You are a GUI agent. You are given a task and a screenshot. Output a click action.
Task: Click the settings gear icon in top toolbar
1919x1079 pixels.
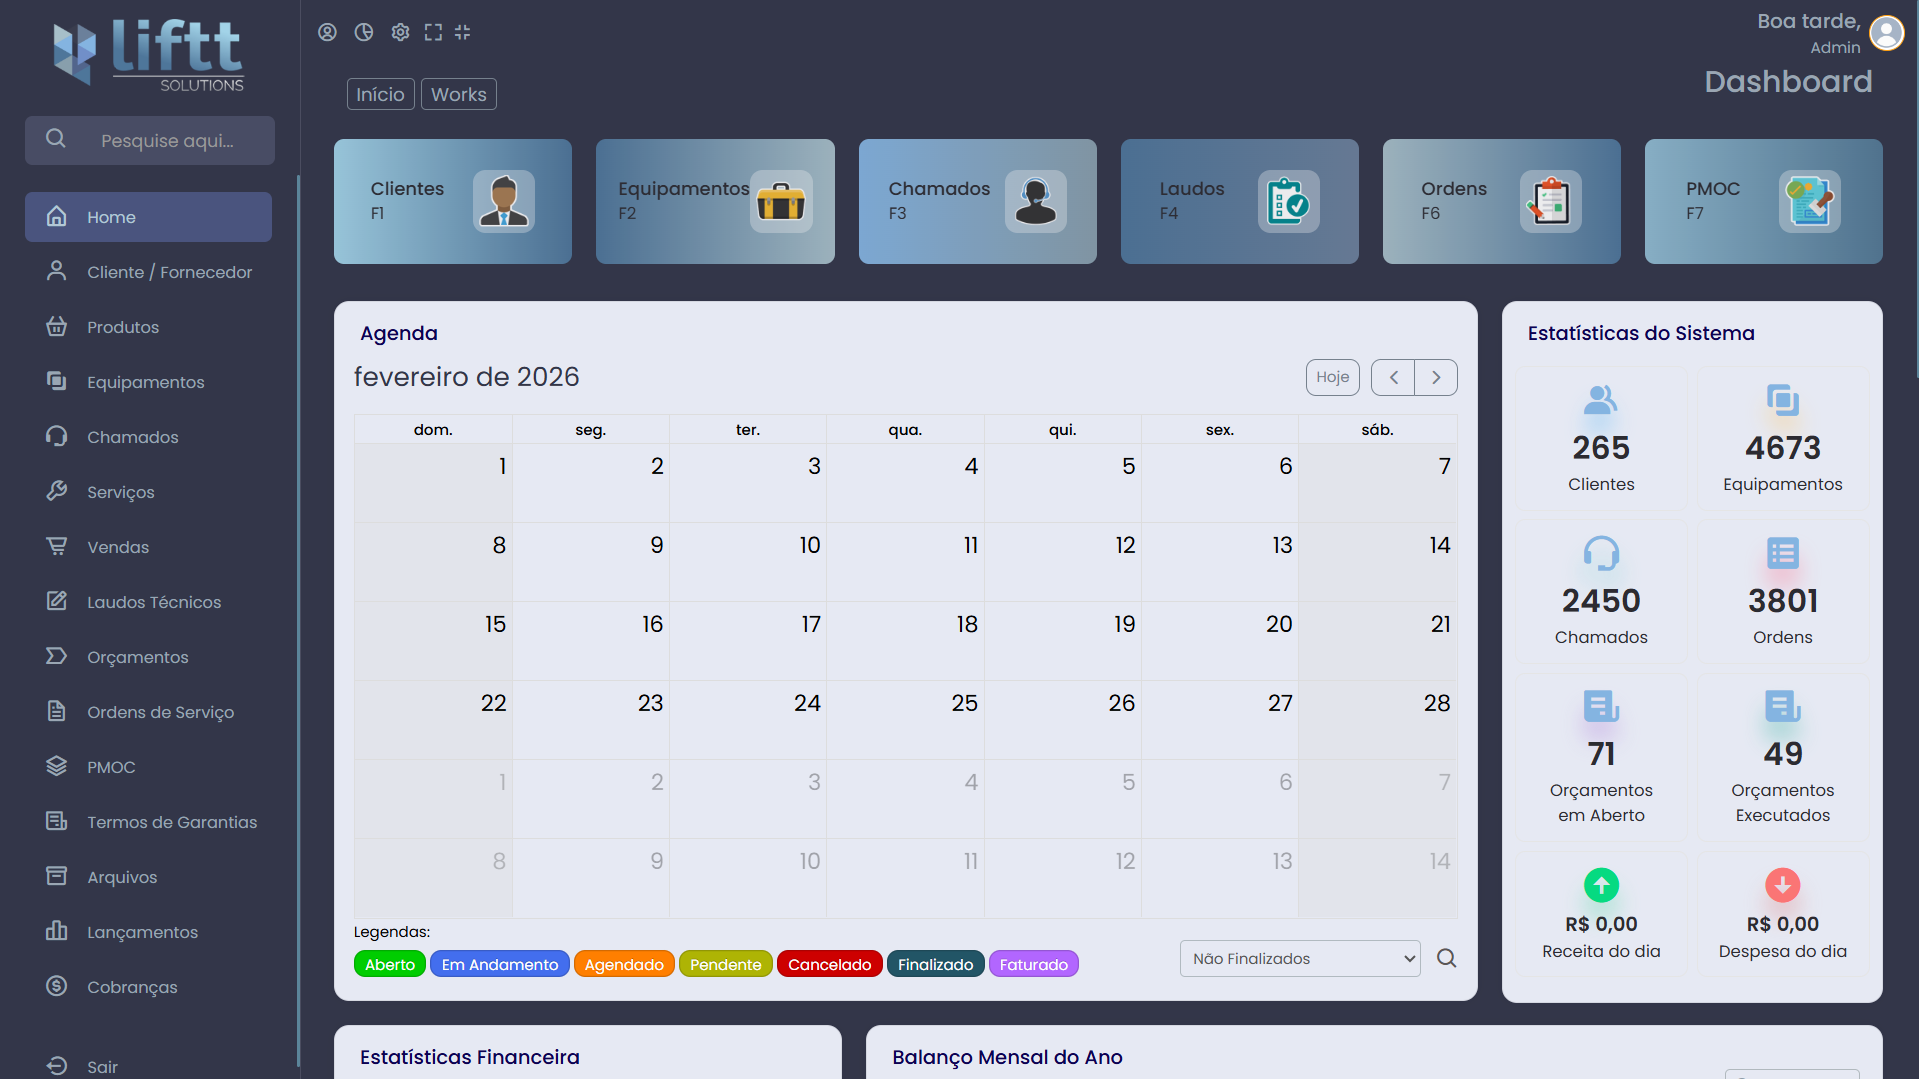400,32
